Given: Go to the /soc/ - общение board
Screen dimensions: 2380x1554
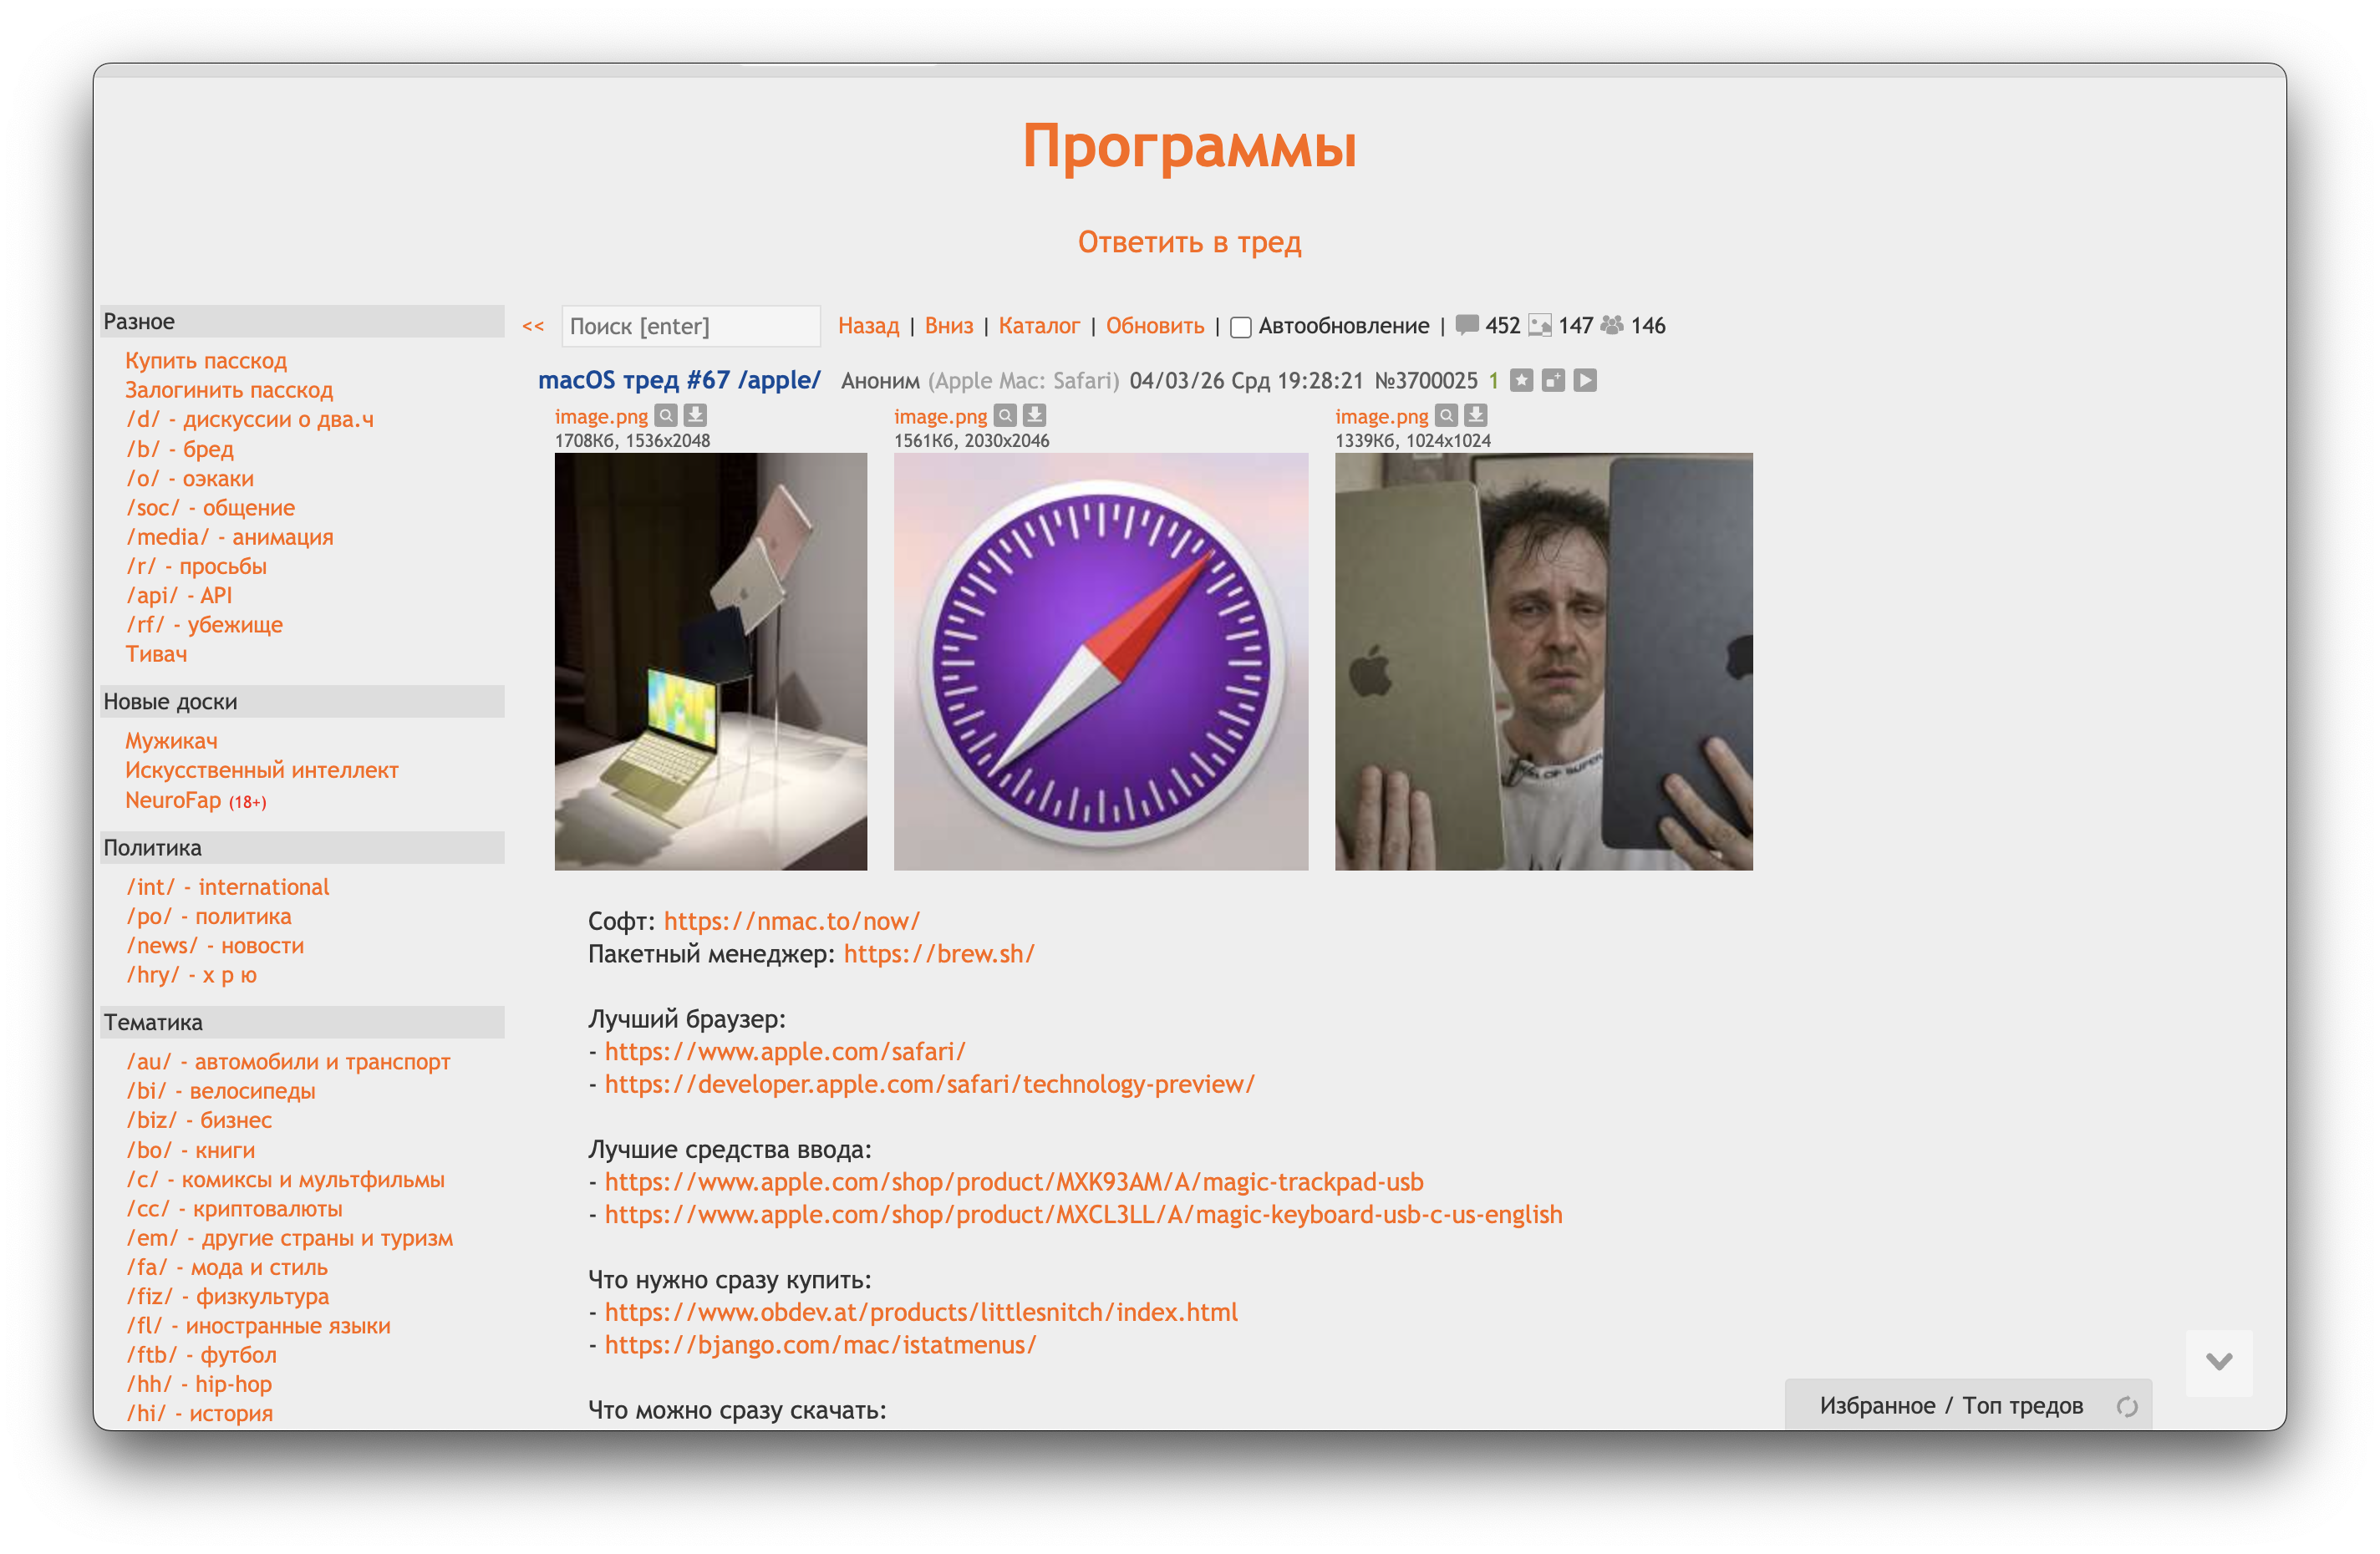Looking at the screenshot, I should 210,507.
